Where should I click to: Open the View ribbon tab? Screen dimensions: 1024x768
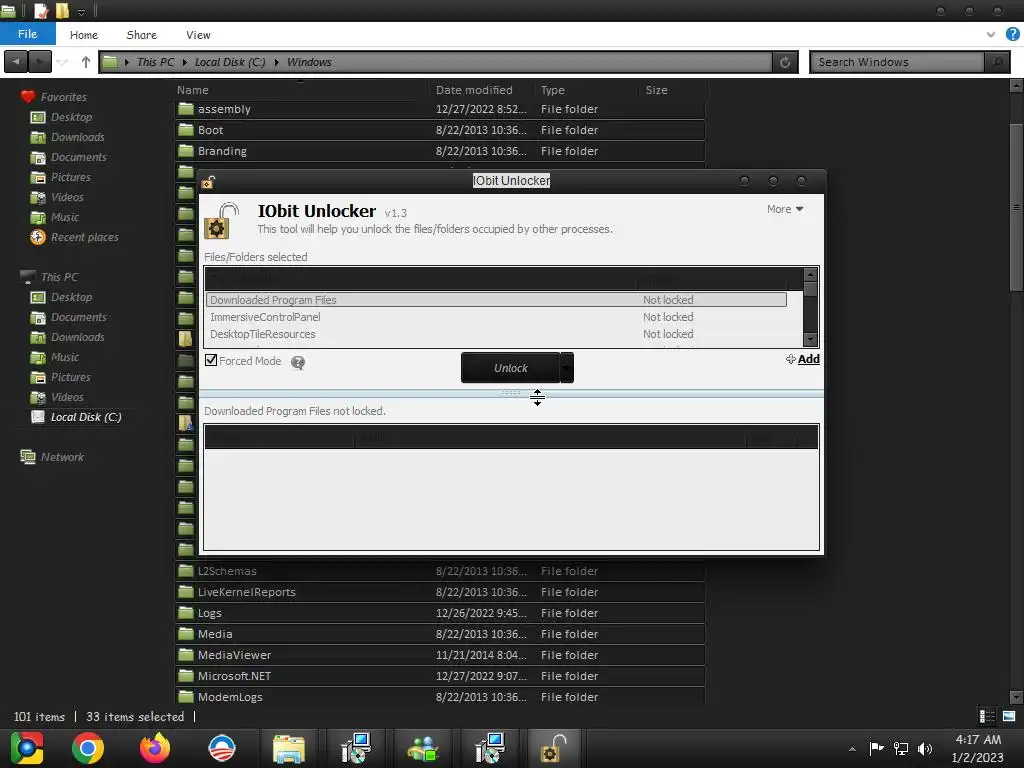(x=198, y=35)
